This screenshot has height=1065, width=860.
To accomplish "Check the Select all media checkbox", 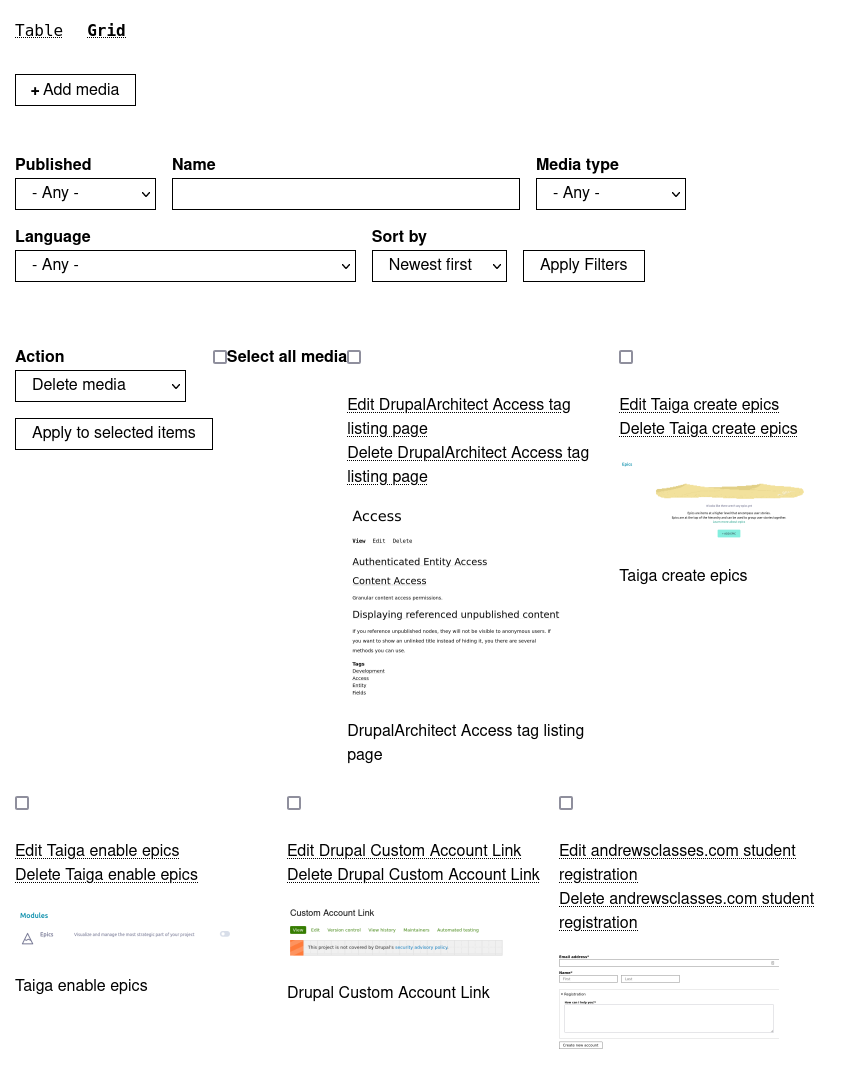I will [x=220, y=357].
